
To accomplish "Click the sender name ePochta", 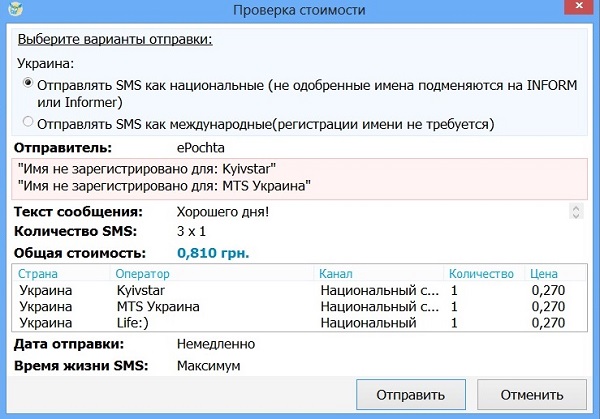I will tap(201, 148).
